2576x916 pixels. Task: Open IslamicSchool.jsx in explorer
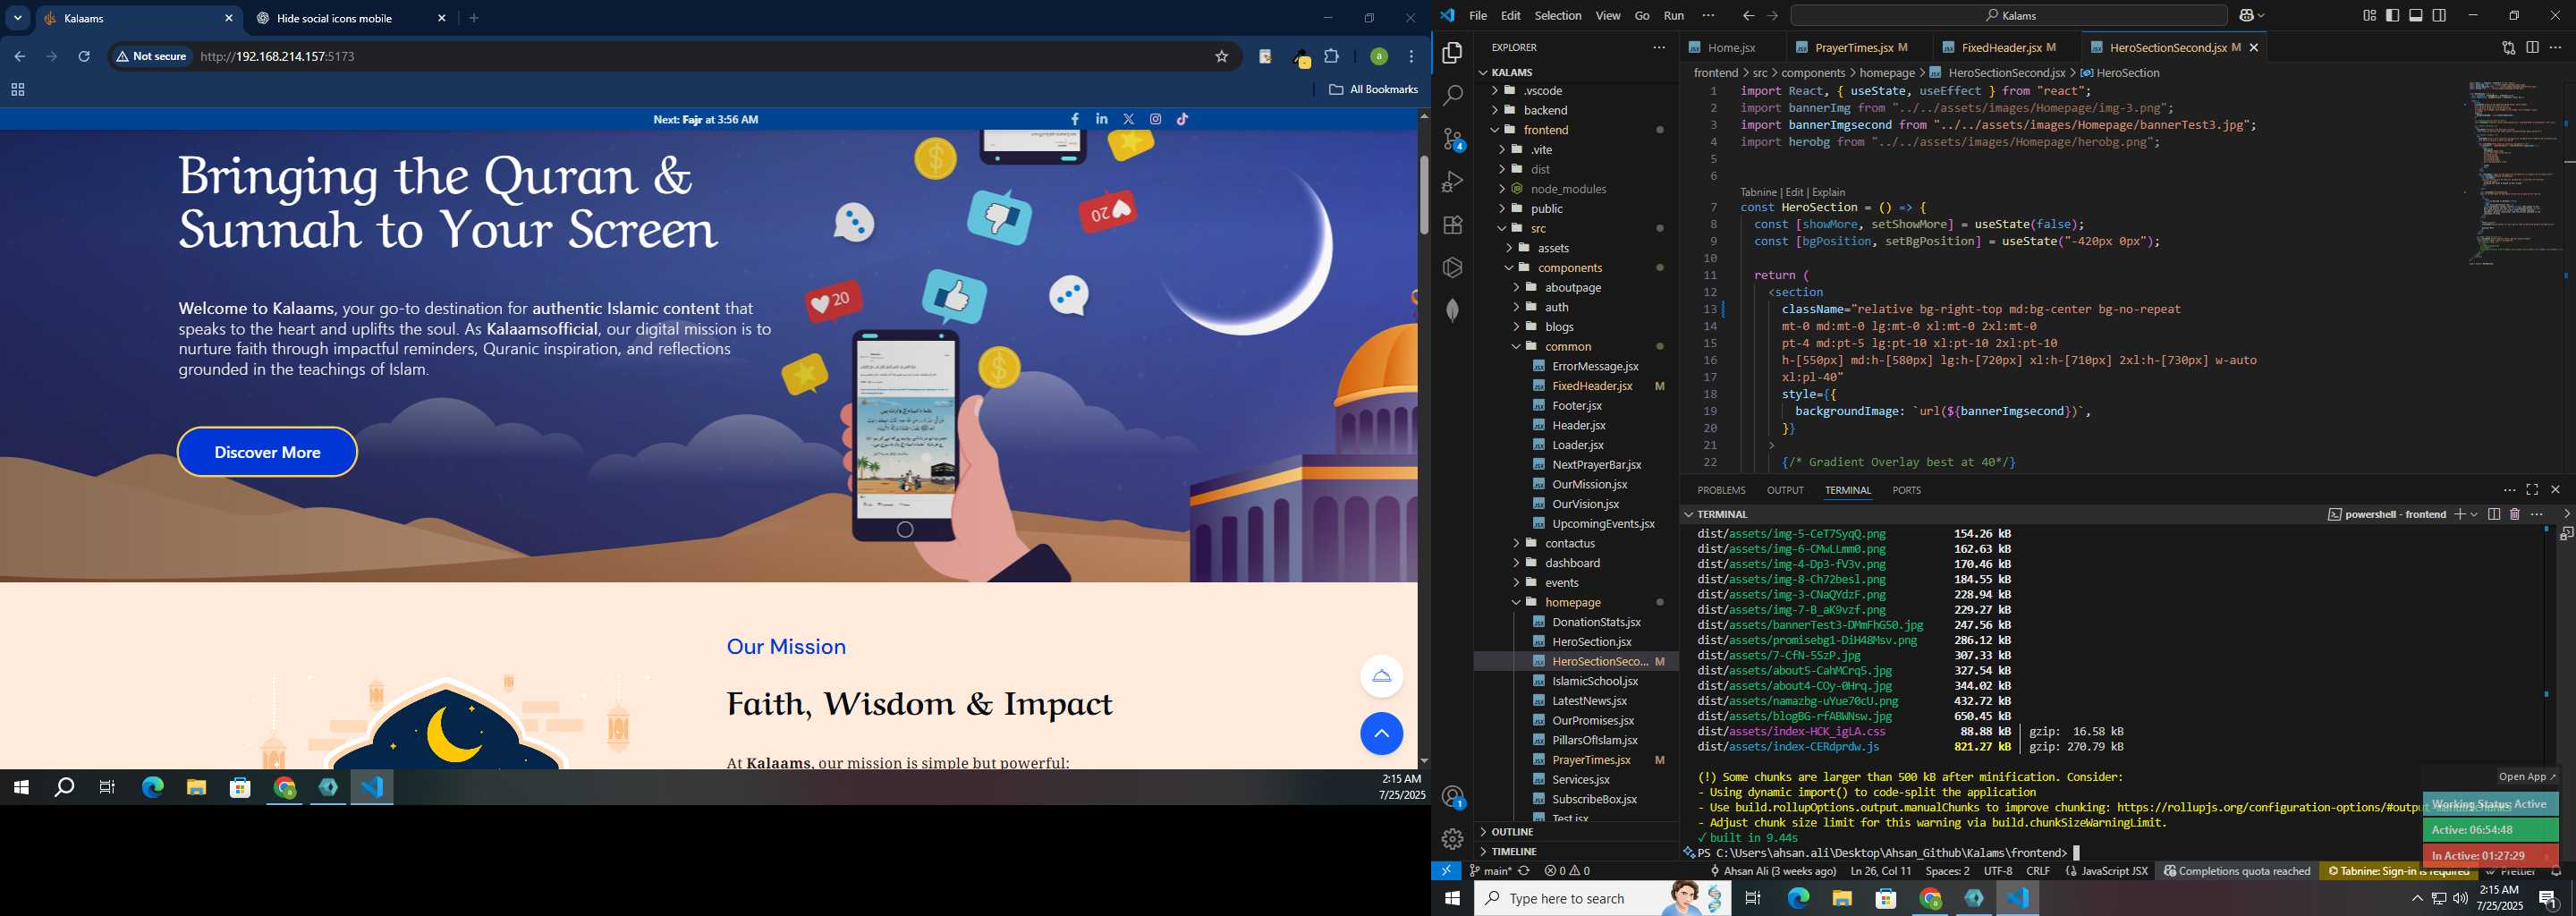[1595, 681]
